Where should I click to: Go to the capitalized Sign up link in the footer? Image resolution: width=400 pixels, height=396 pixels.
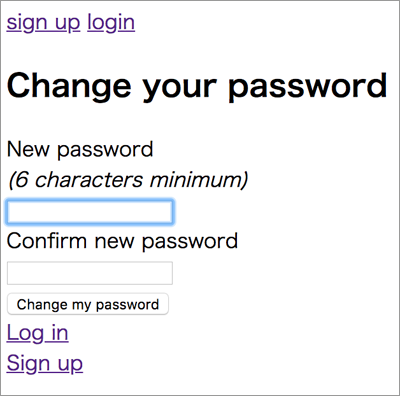(45, 363)
